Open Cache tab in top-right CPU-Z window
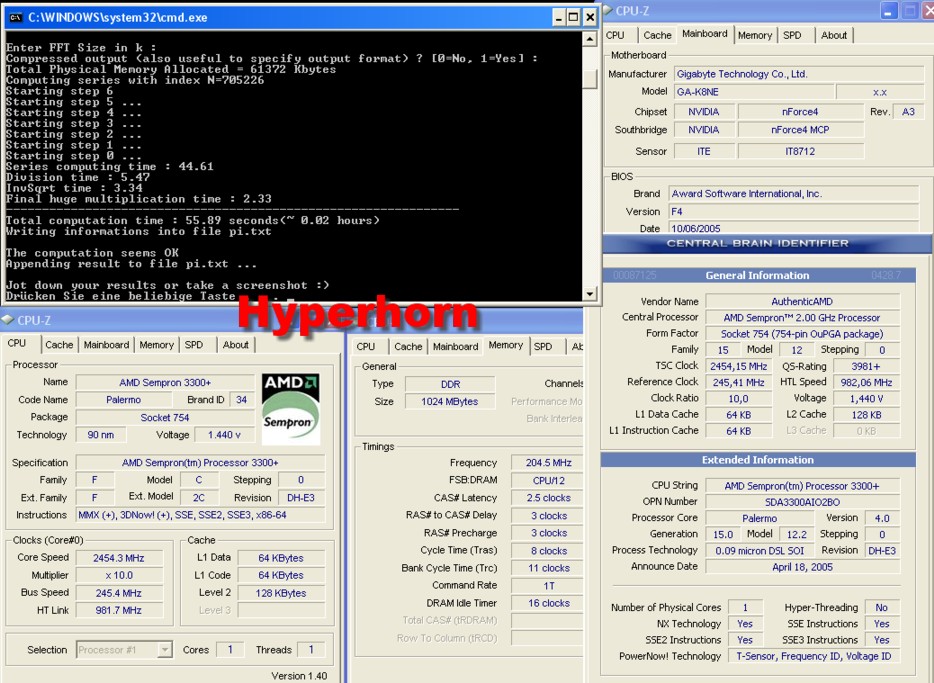The image size is (934, 683). 657,35
